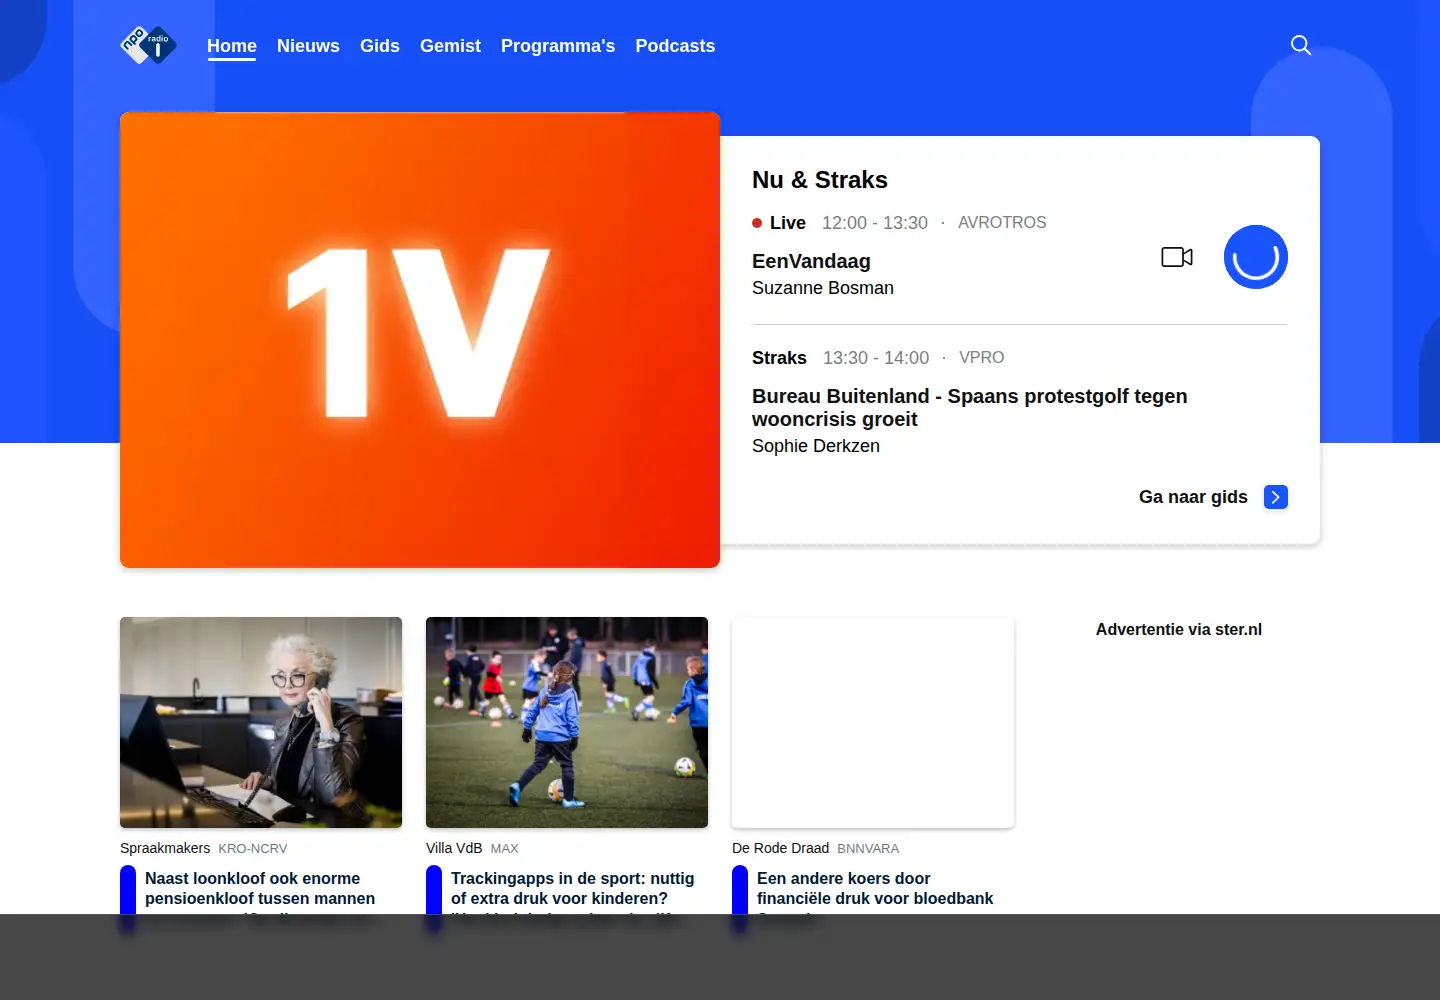Click the round blue live play button
This screenshot has width=1440, height=1000.
click(1256, 257)
